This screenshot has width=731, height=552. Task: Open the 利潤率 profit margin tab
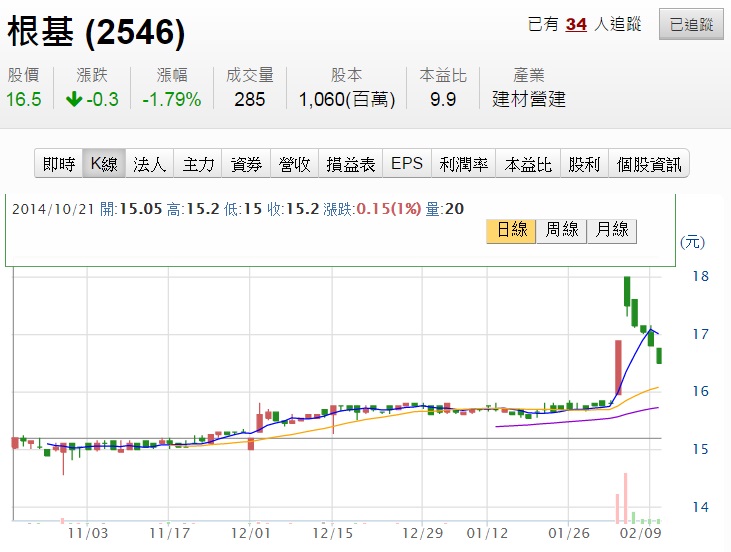click(x=463, y=164)
